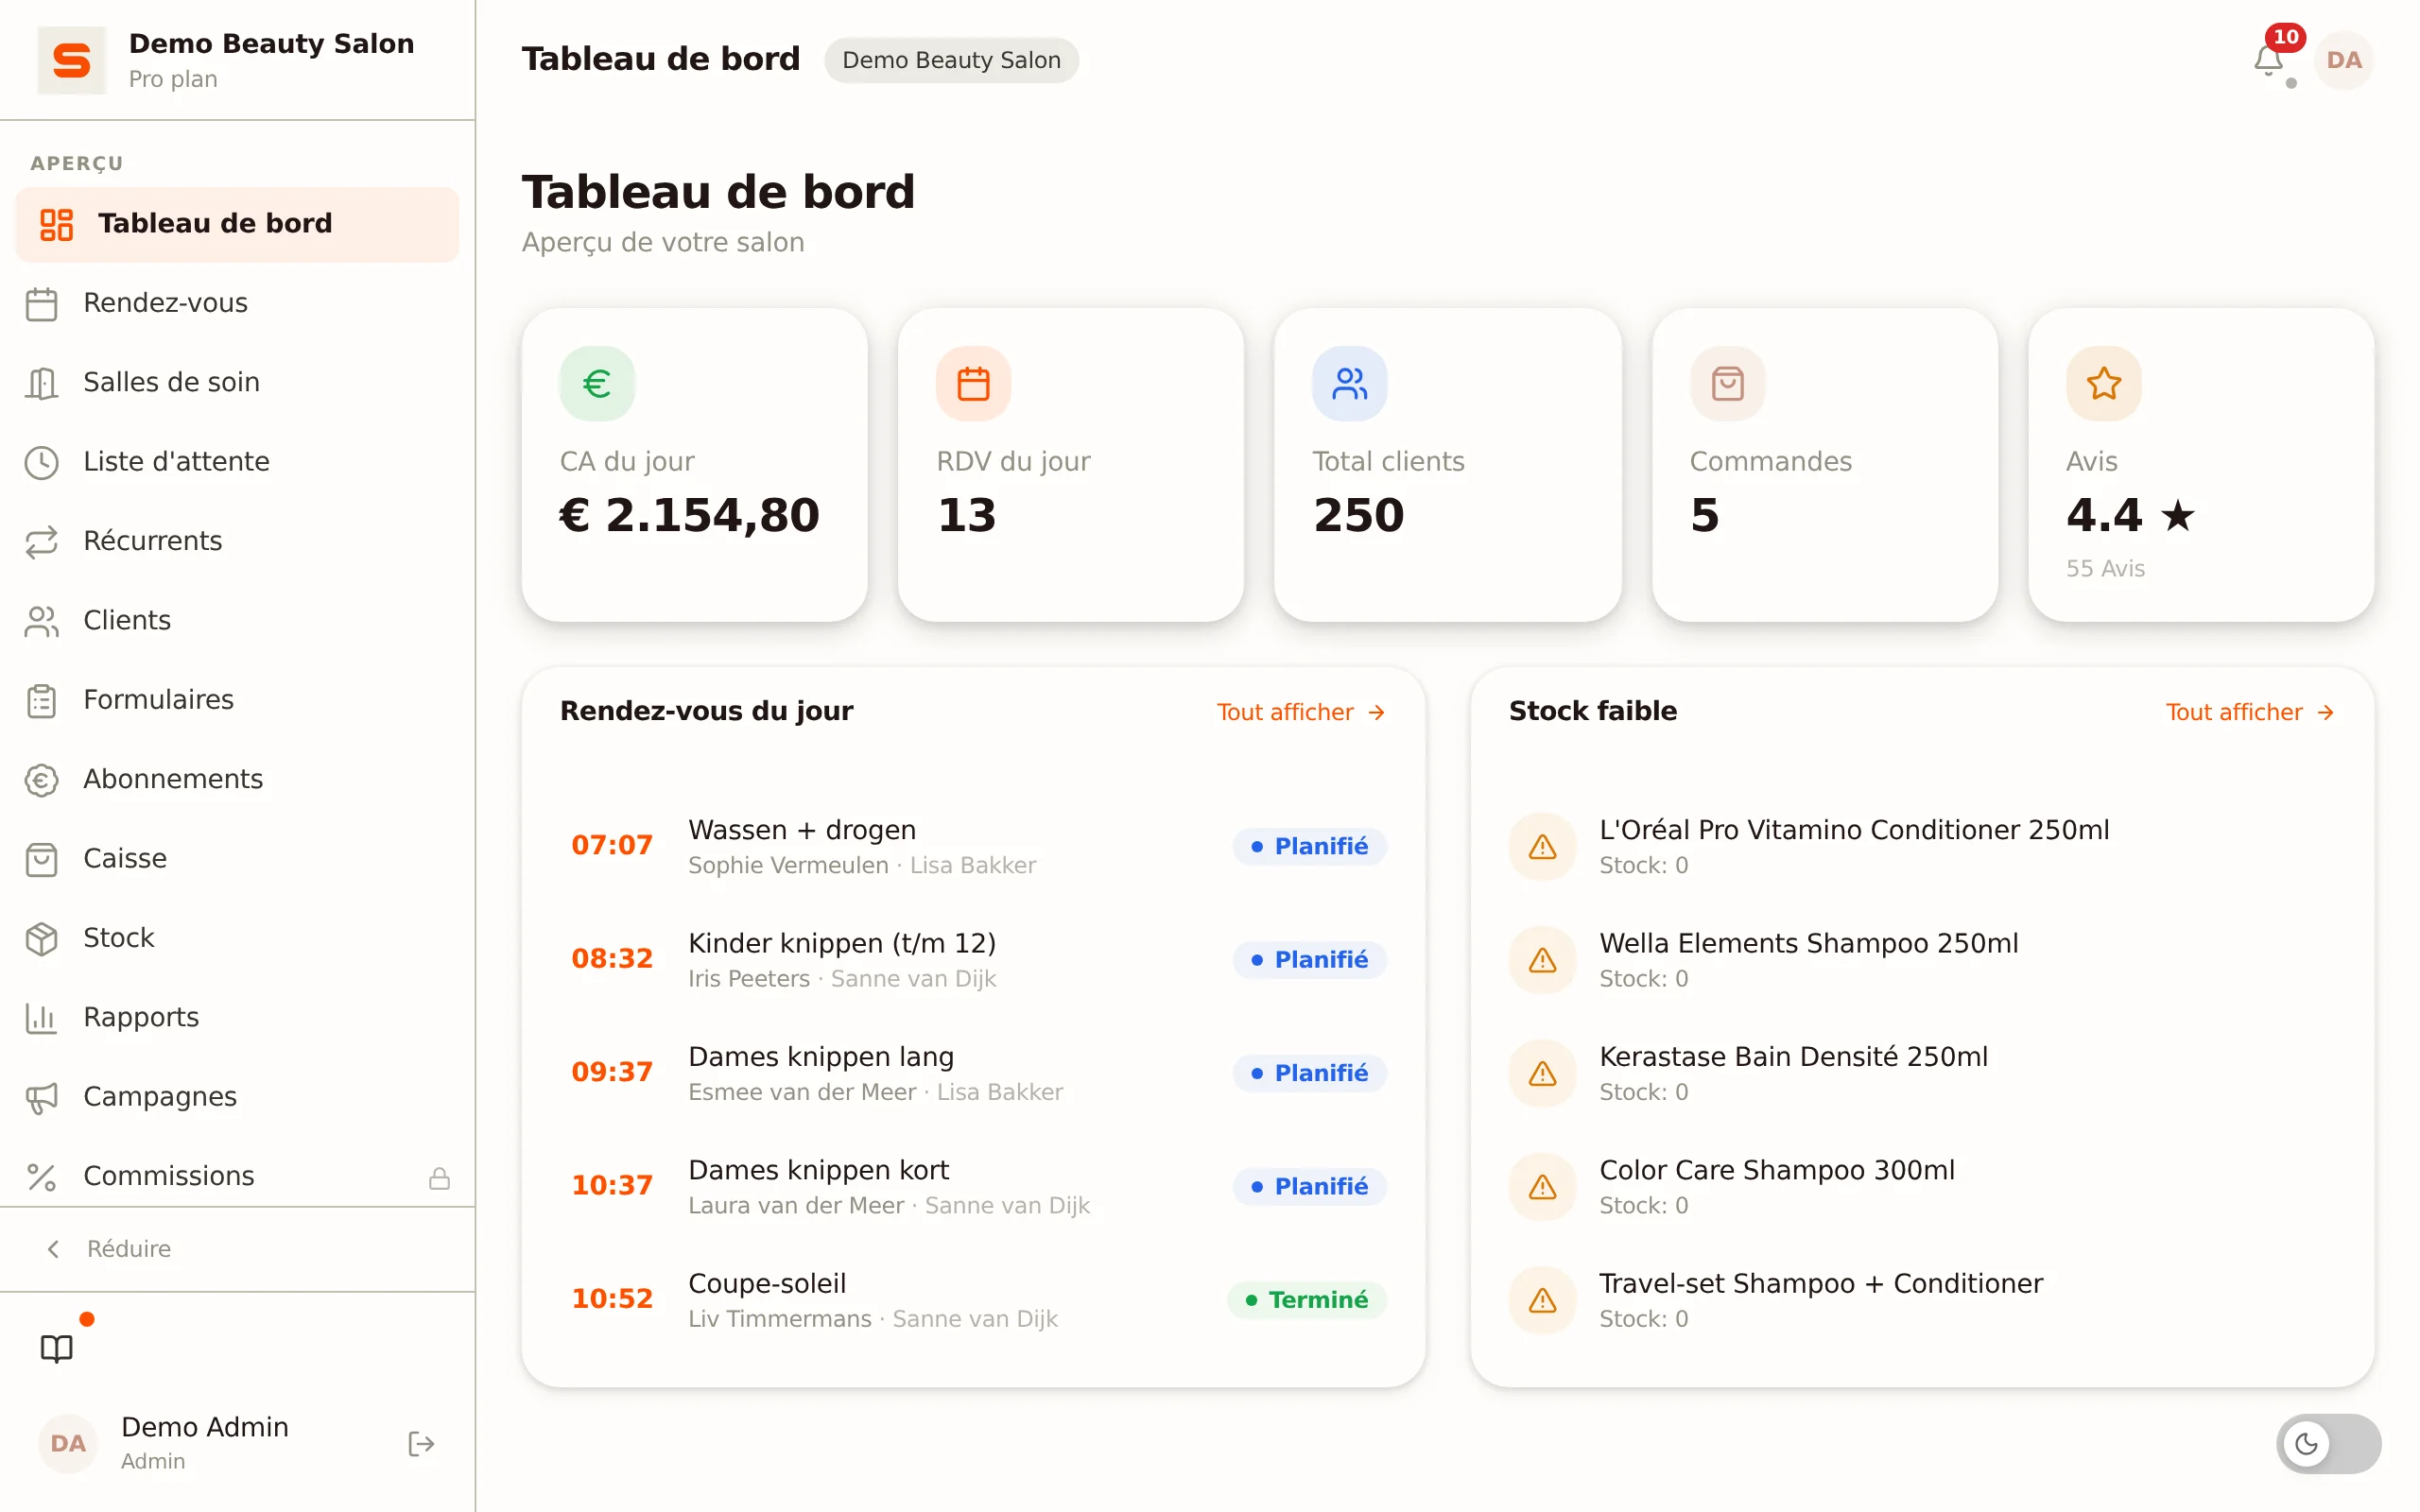Click the 5 Commandes value
Image resolution: width=2420 pixels, height=1512 pixels.
coord(1704,516)
